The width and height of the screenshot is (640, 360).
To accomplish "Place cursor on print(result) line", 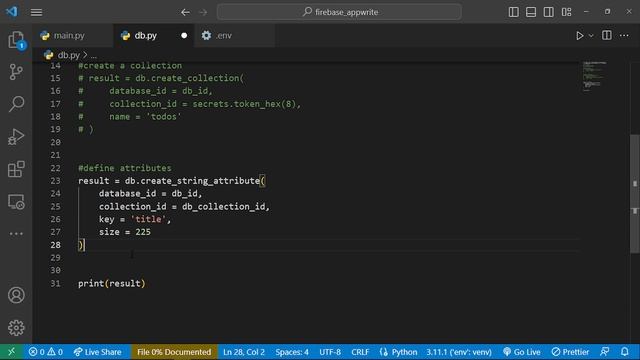I will tap(111, 283).
